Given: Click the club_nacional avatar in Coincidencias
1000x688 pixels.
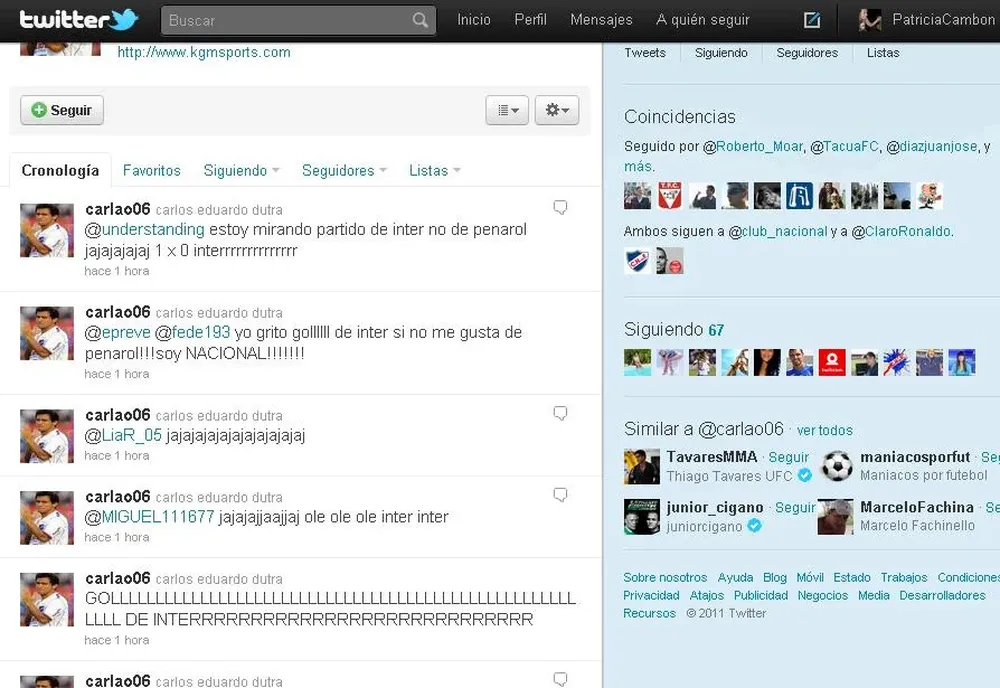Looking at the screenshot, I should (x=637, y=261).
